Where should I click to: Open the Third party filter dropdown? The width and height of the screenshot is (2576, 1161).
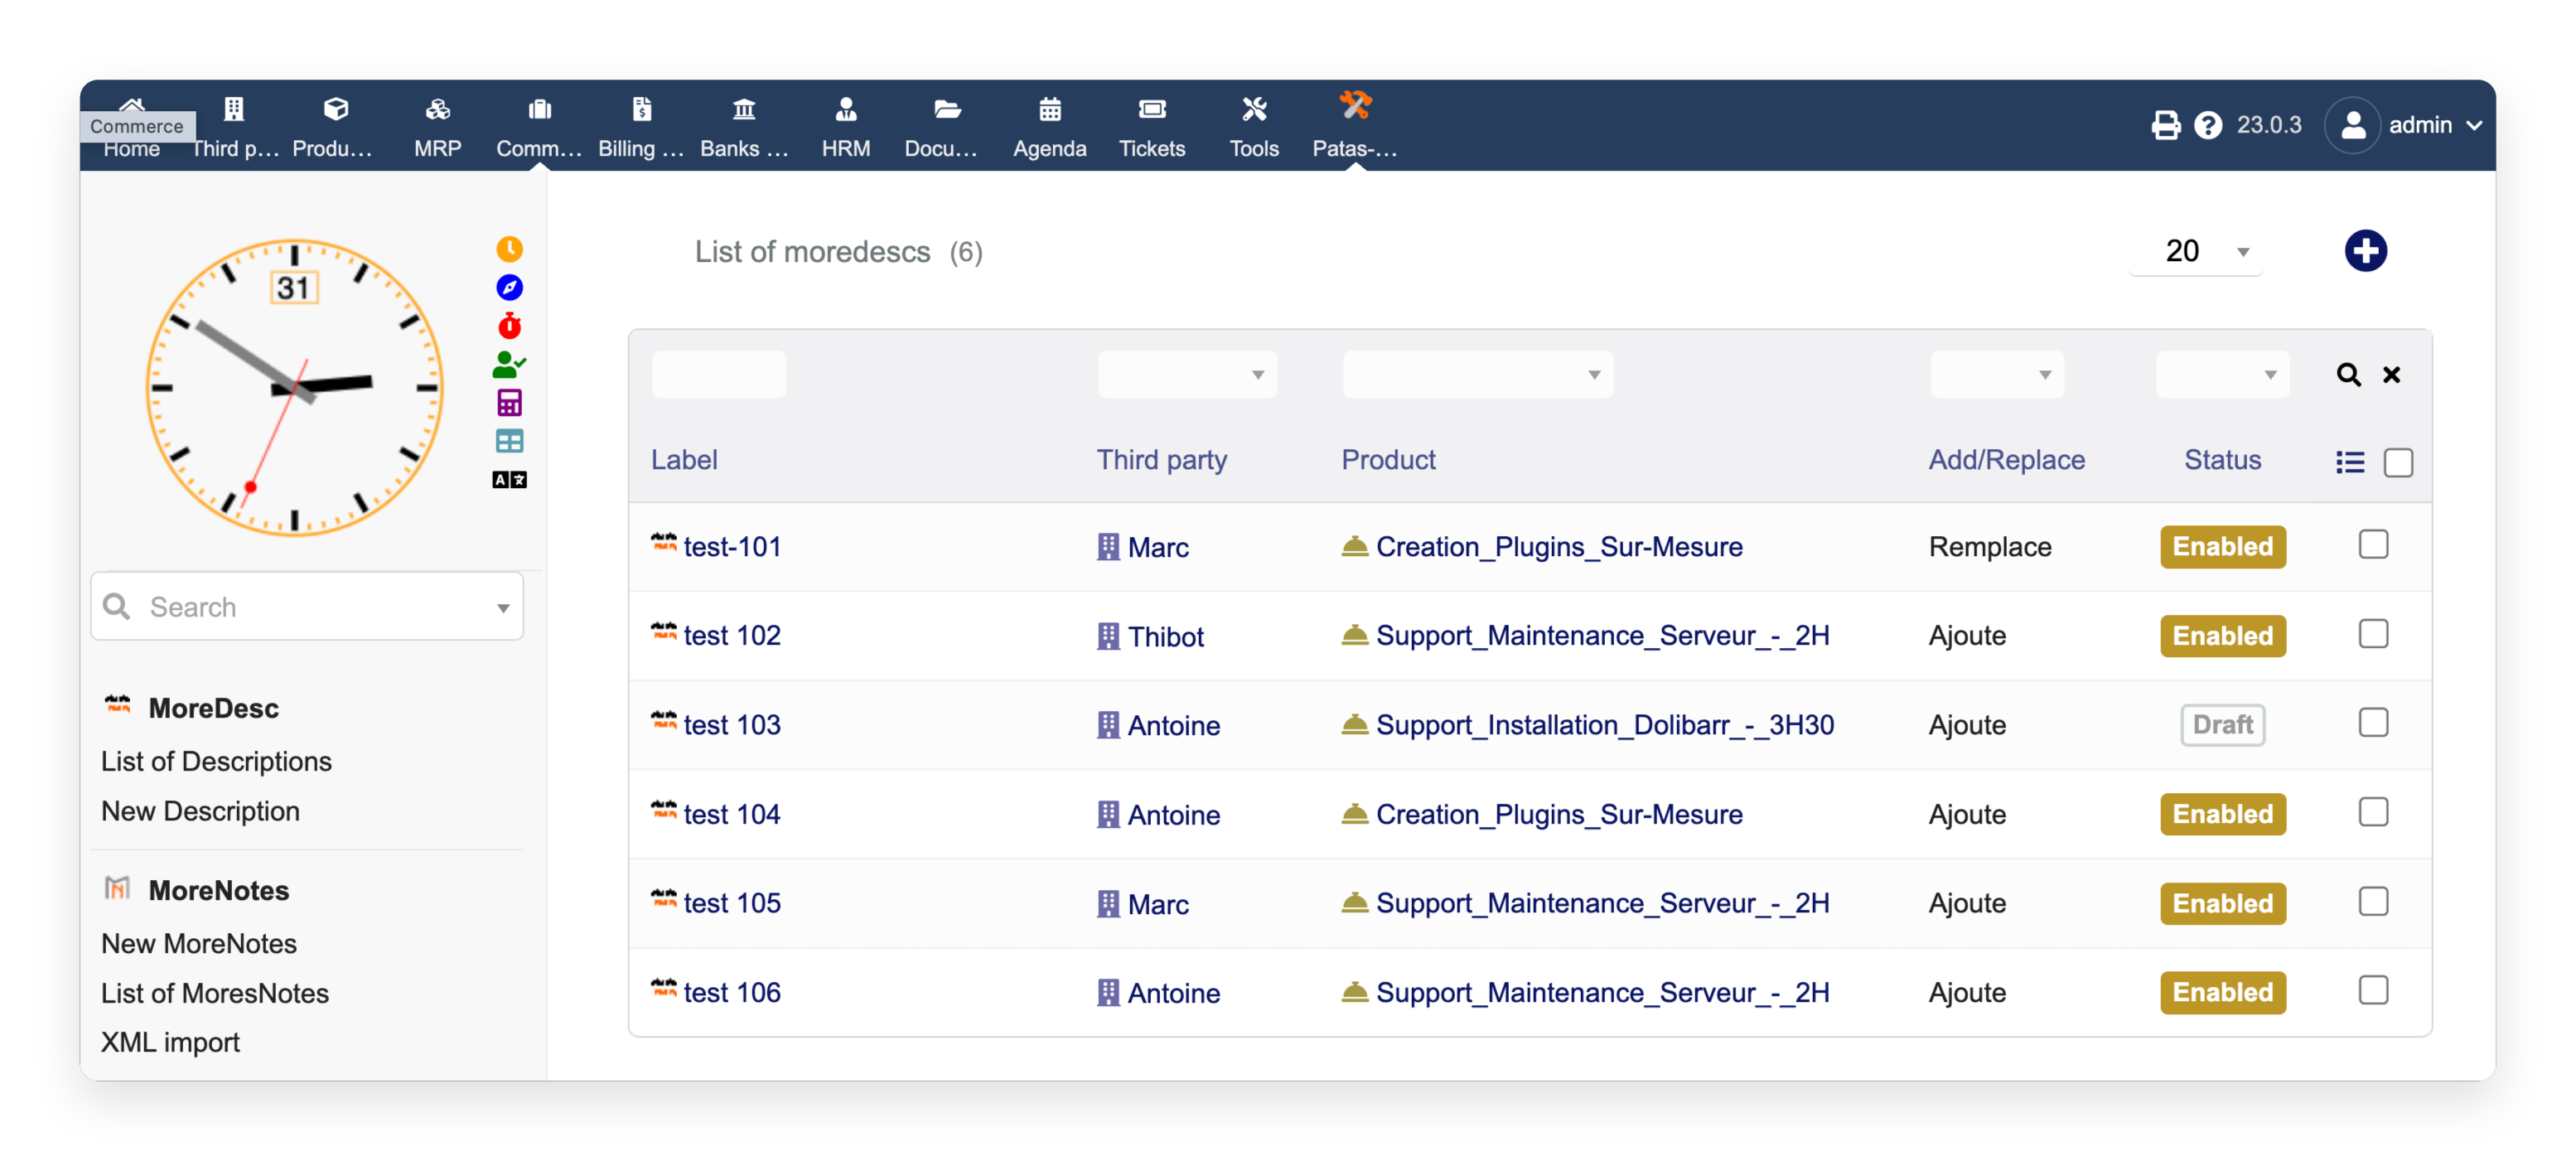1187,375
